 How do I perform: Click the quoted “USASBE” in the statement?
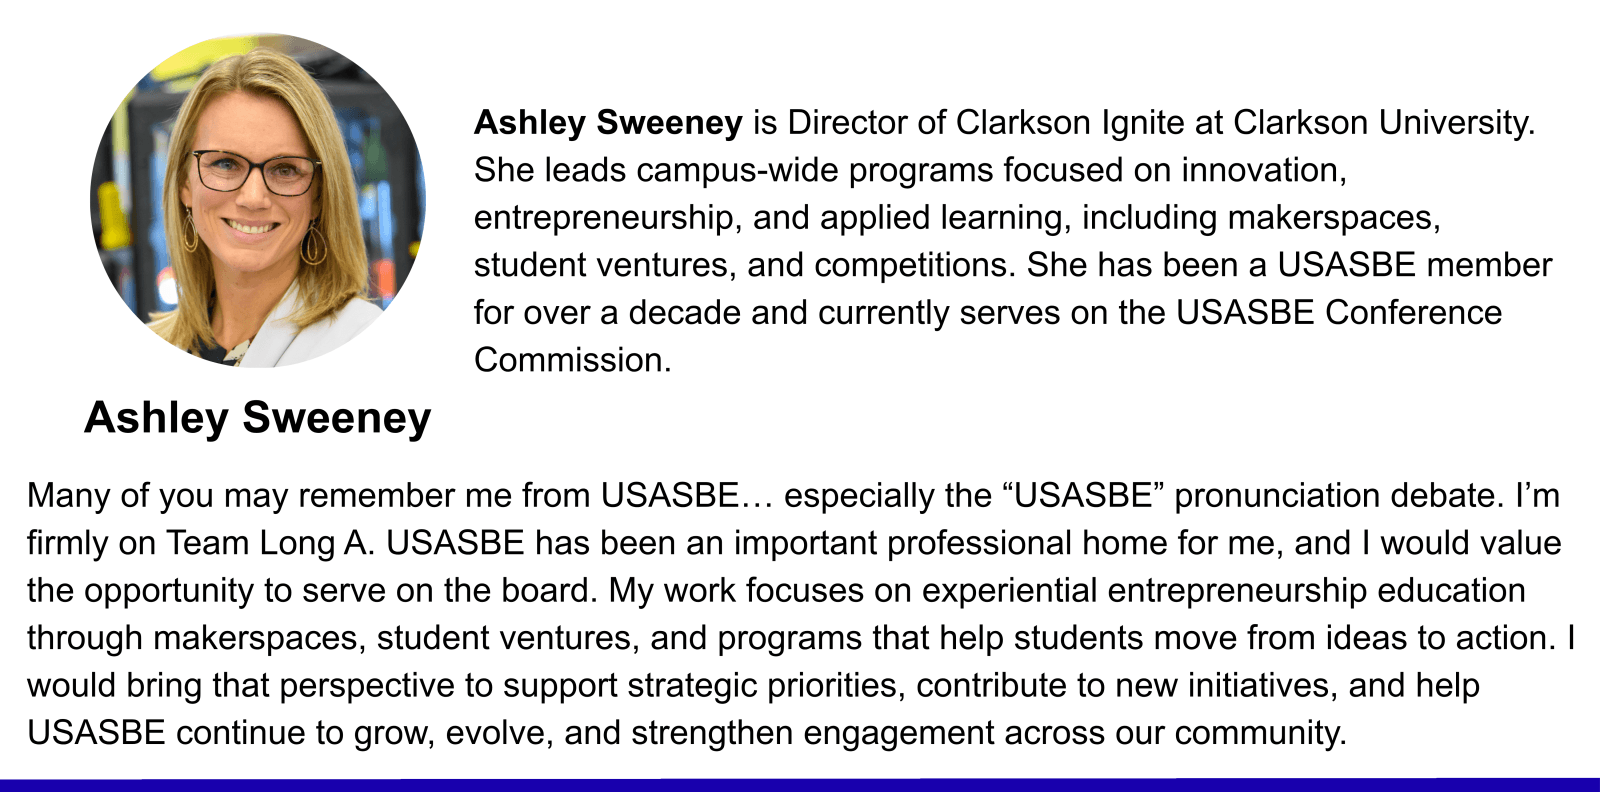coord(1084,496)
